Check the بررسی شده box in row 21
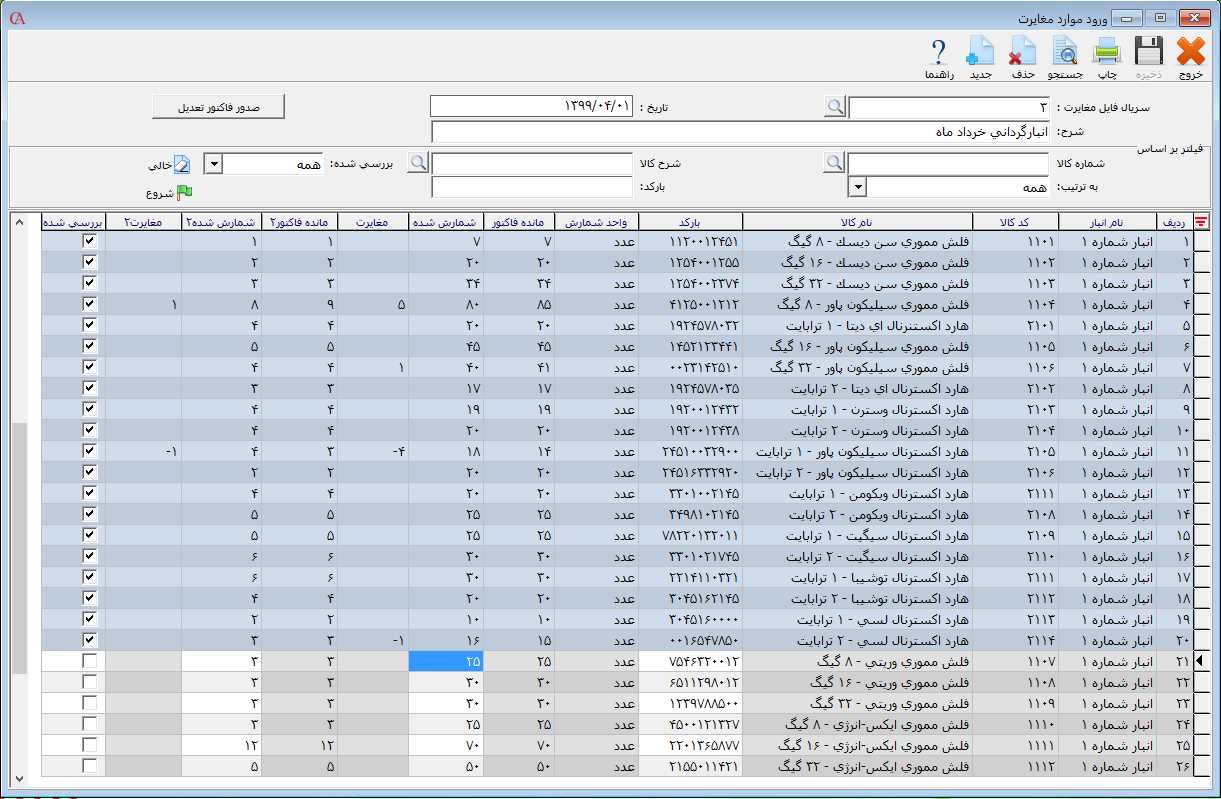The width and height of the screenshot is (1221, 799). tap(90, 660)
